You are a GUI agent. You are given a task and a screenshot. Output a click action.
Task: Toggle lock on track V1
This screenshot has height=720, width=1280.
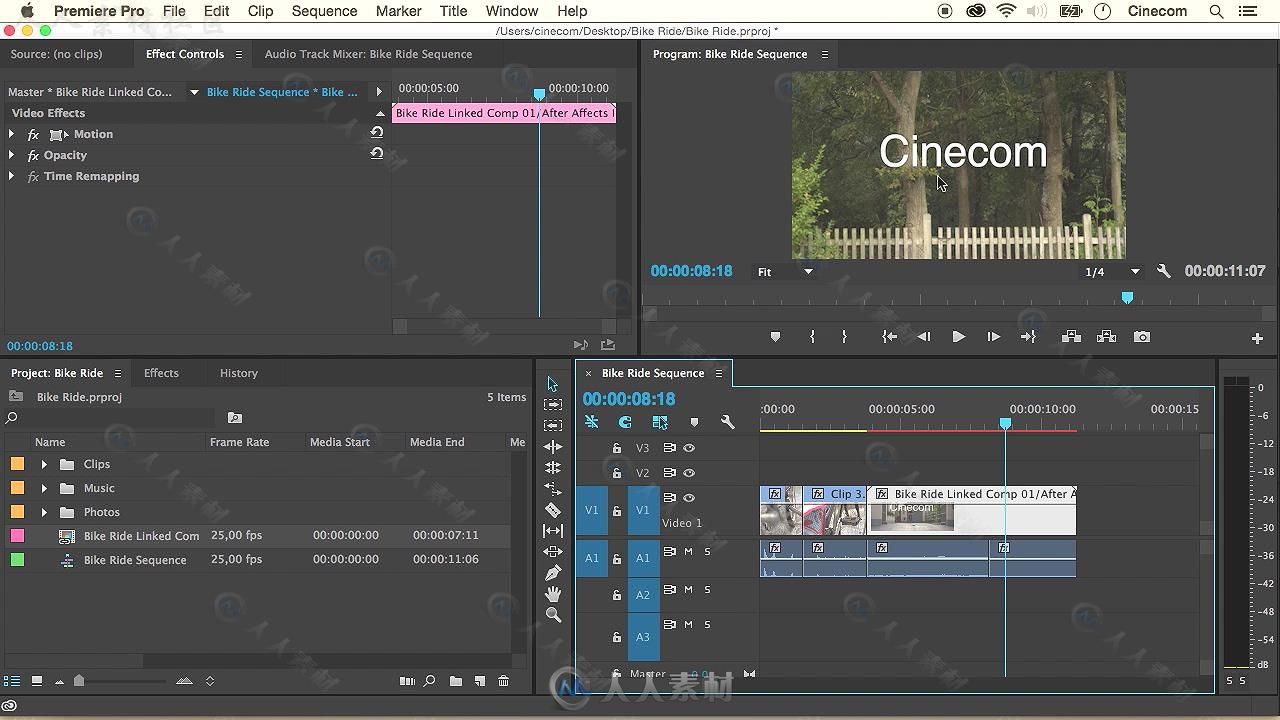(617, 511)
